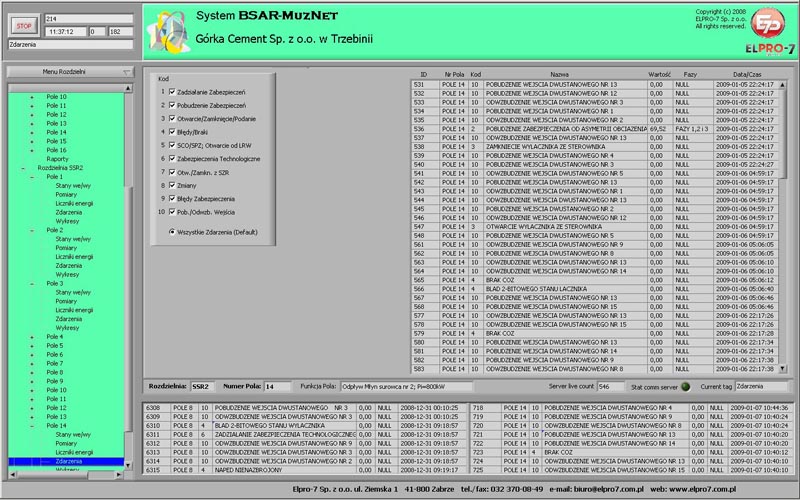The width and height of the screenshot is (800, 500).
Task: Open Stany we/wy under Pole 1
Action: tap(73, 186)
